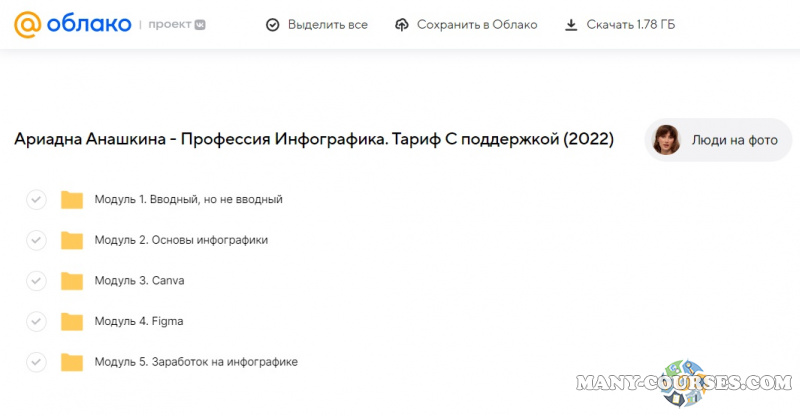
Task: Tick checkbox for Модуль 1. Вводный
Action: pyautogui.click(x=36, y=199)
